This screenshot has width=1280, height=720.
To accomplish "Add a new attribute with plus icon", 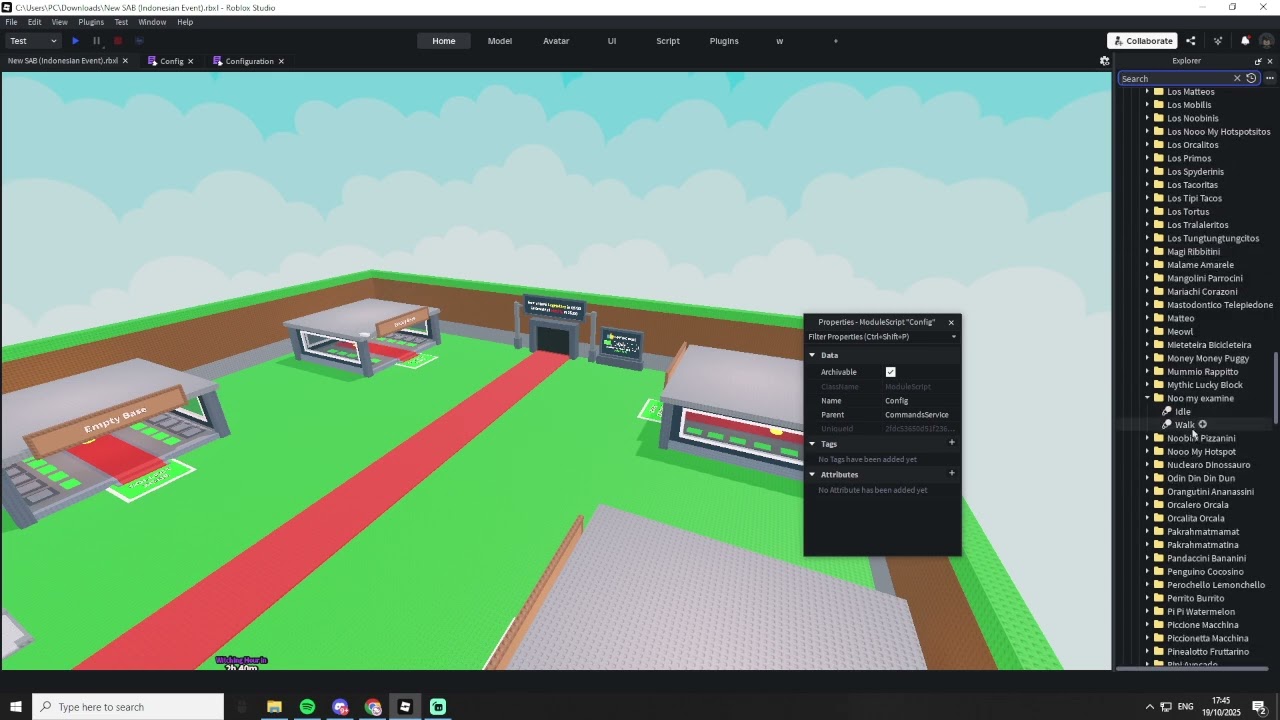I will [x=951, y=474].
